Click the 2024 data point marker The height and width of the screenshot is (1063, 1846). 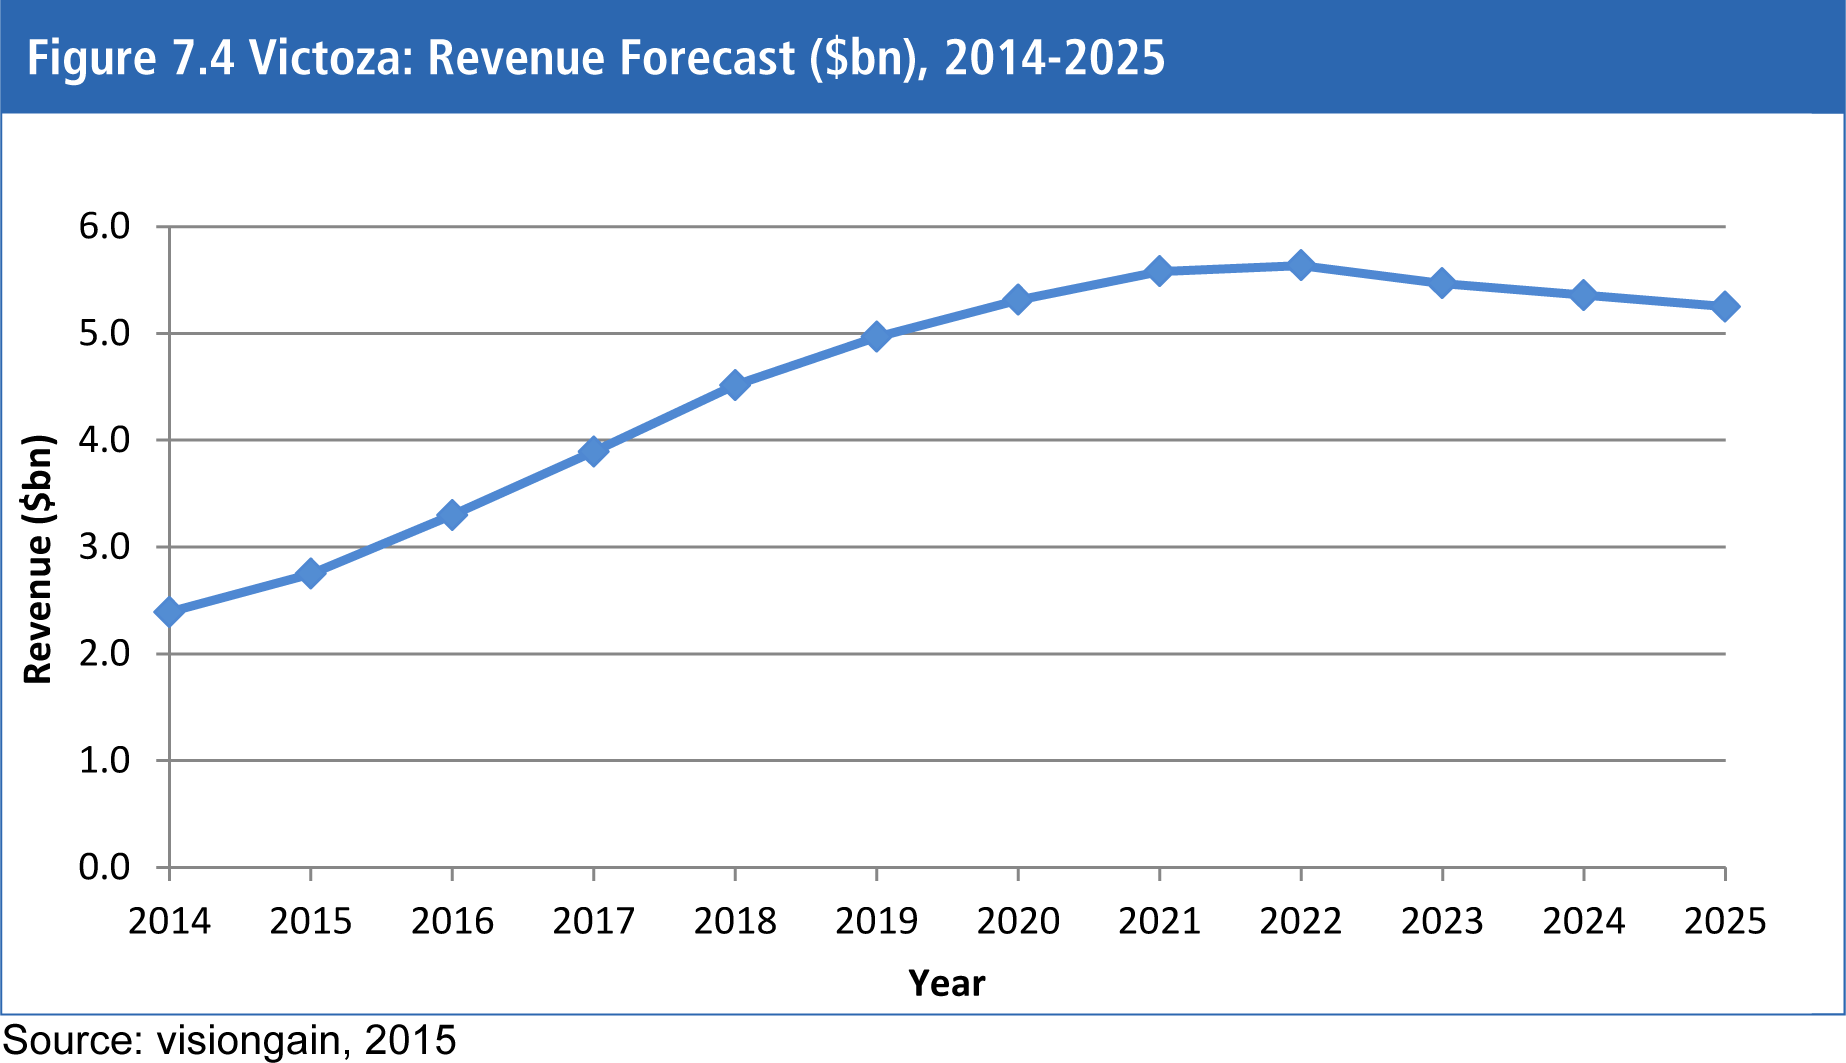point(1584,295)
